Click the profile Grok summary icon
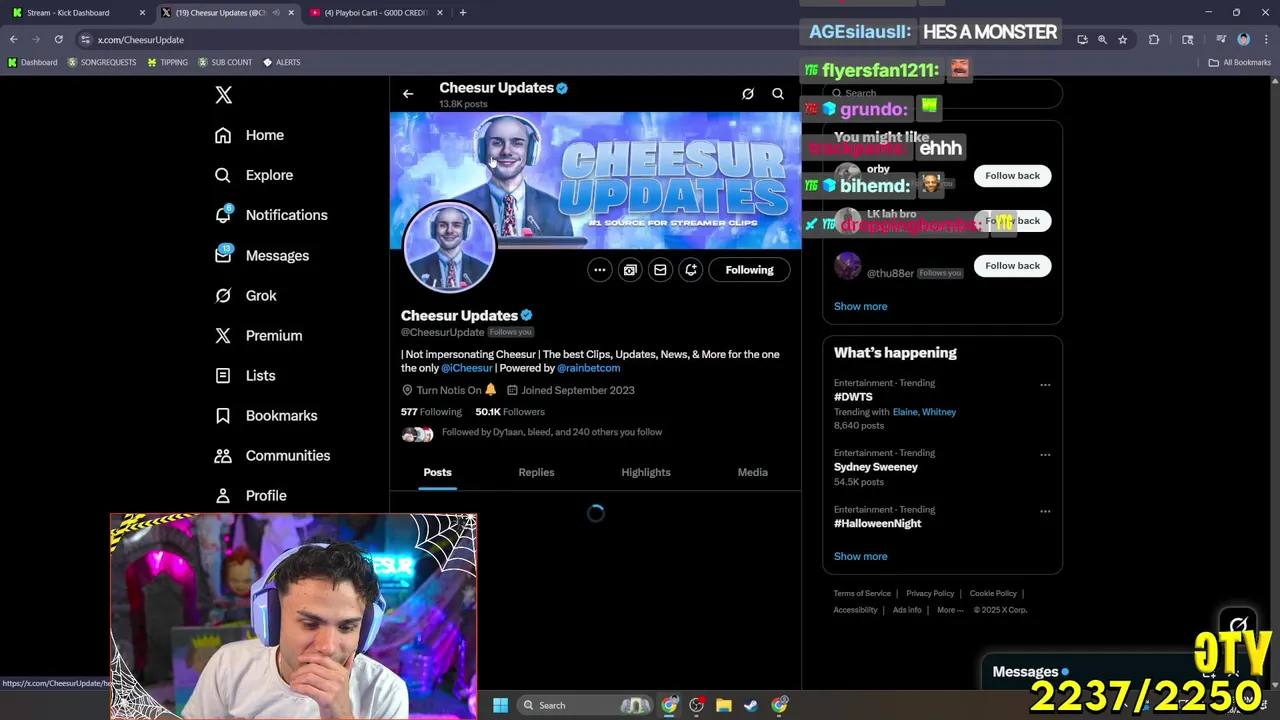 click(x=630, y=270)
